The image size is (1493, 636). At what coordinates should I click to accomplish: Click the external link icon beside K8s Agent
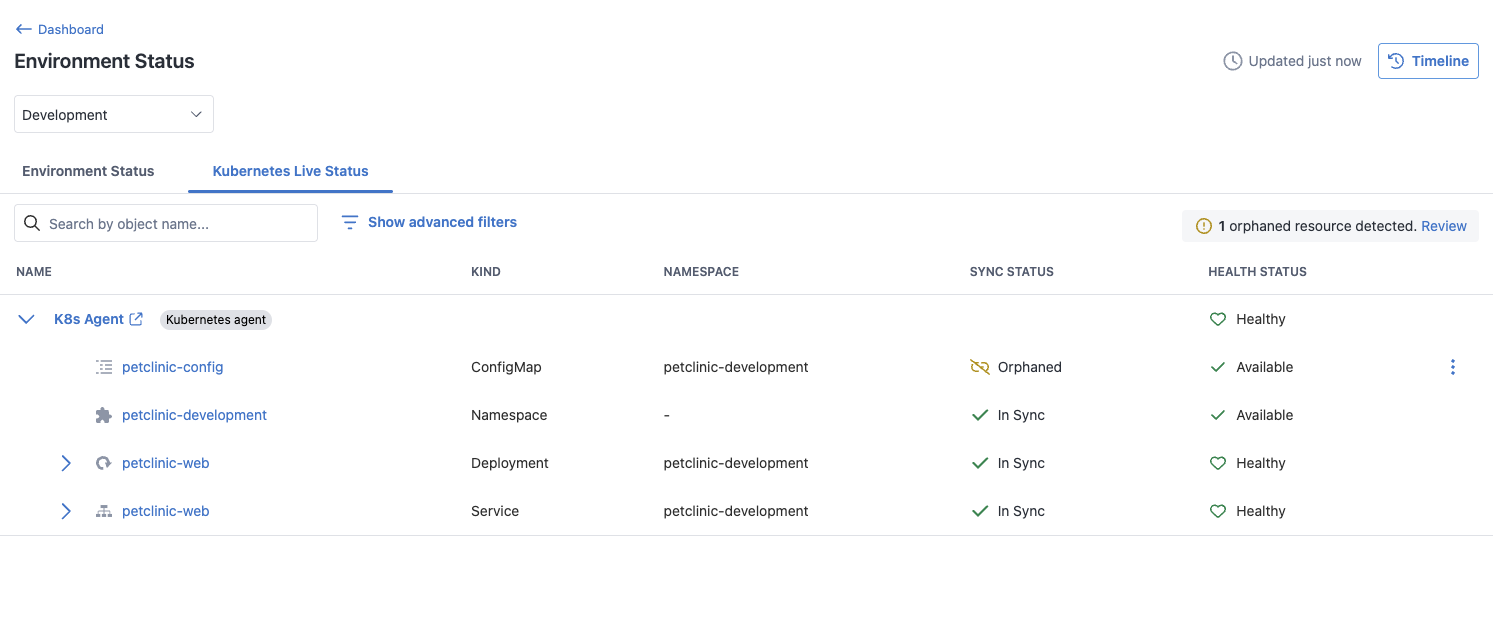[x=137, y=319]
